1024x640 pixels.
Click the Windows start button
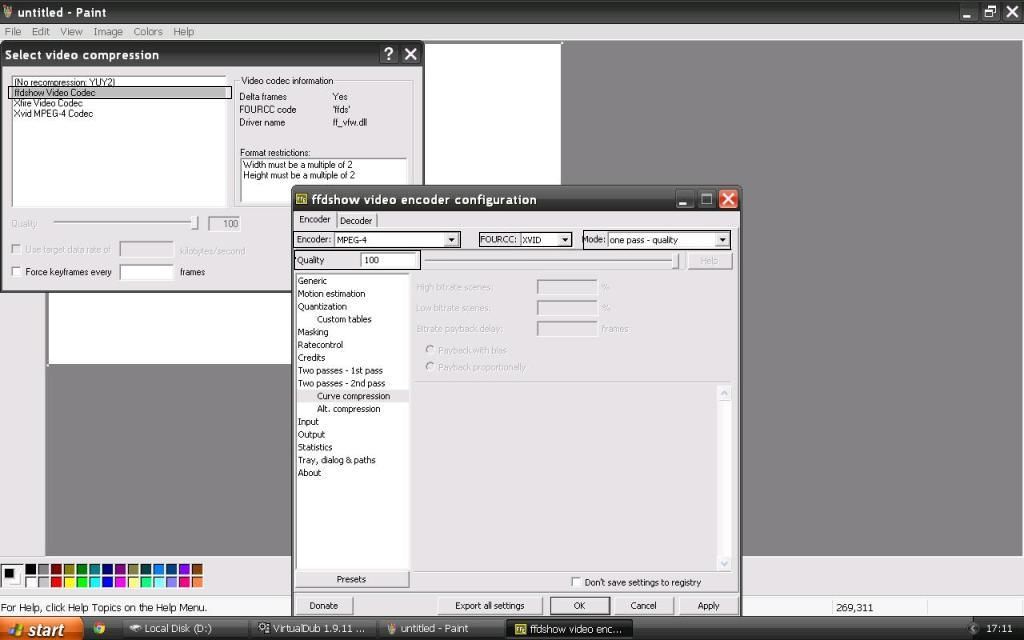tap(35, 629)
